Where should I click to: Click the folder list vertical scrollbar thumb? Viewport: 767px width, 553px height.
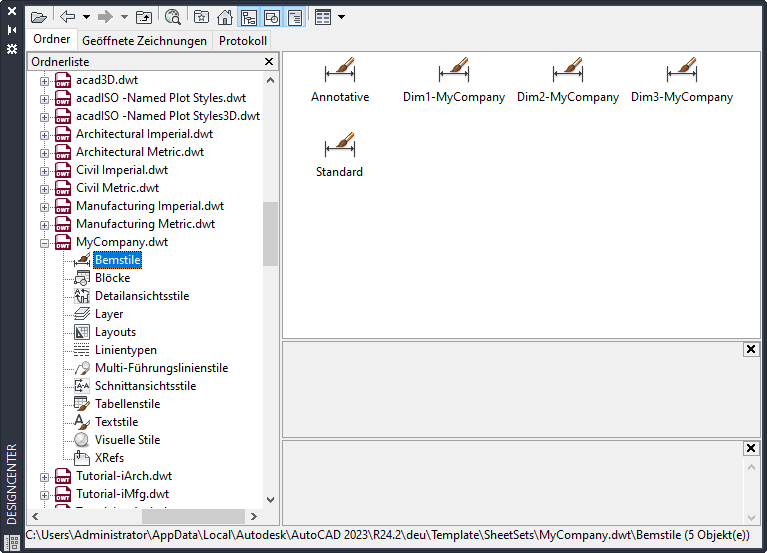270,234
